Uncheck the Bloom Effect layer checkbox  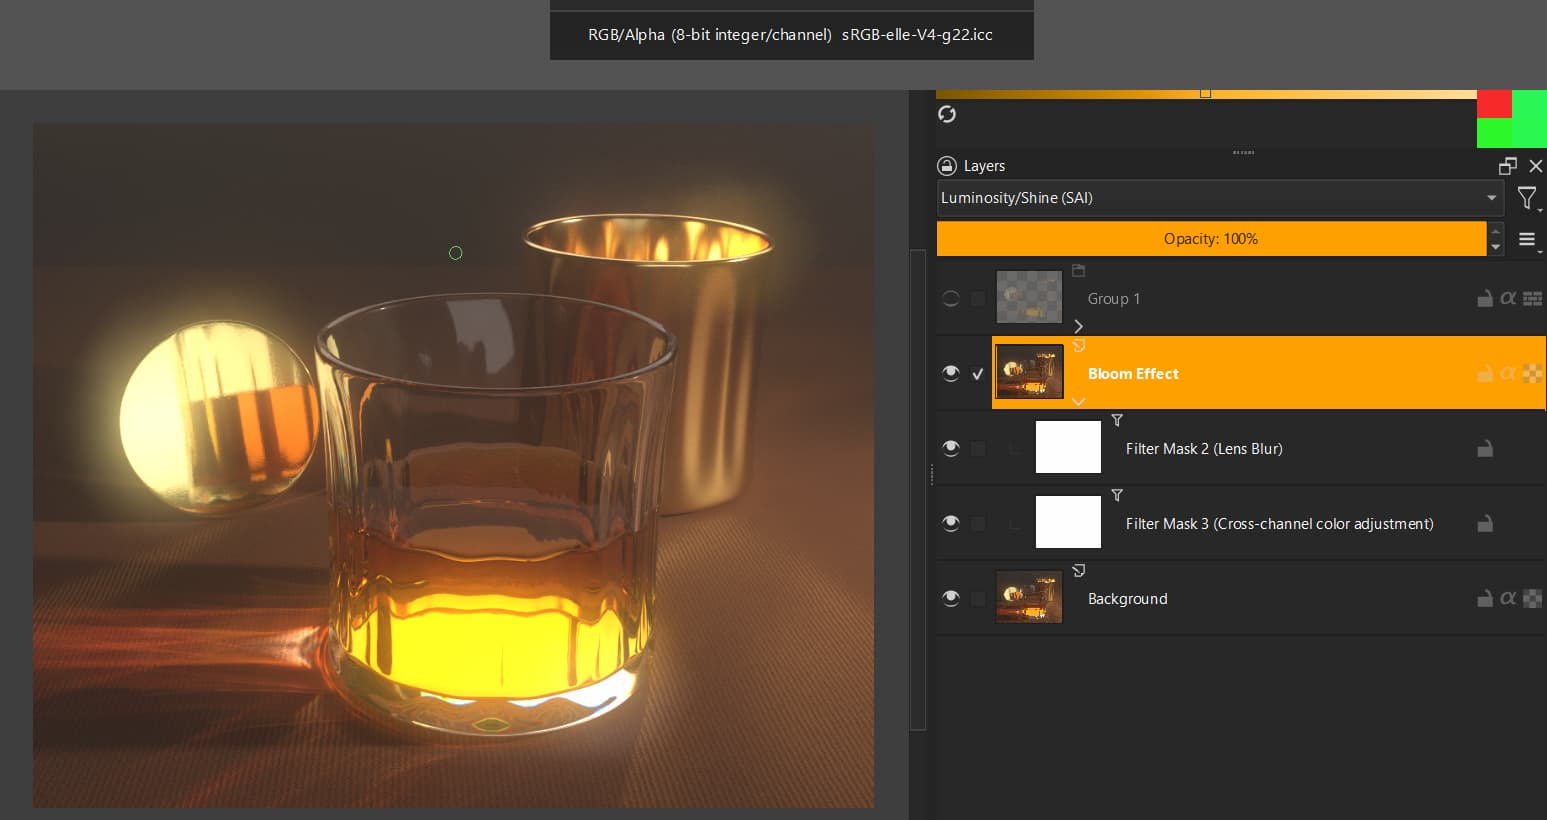tap(978, 374)
